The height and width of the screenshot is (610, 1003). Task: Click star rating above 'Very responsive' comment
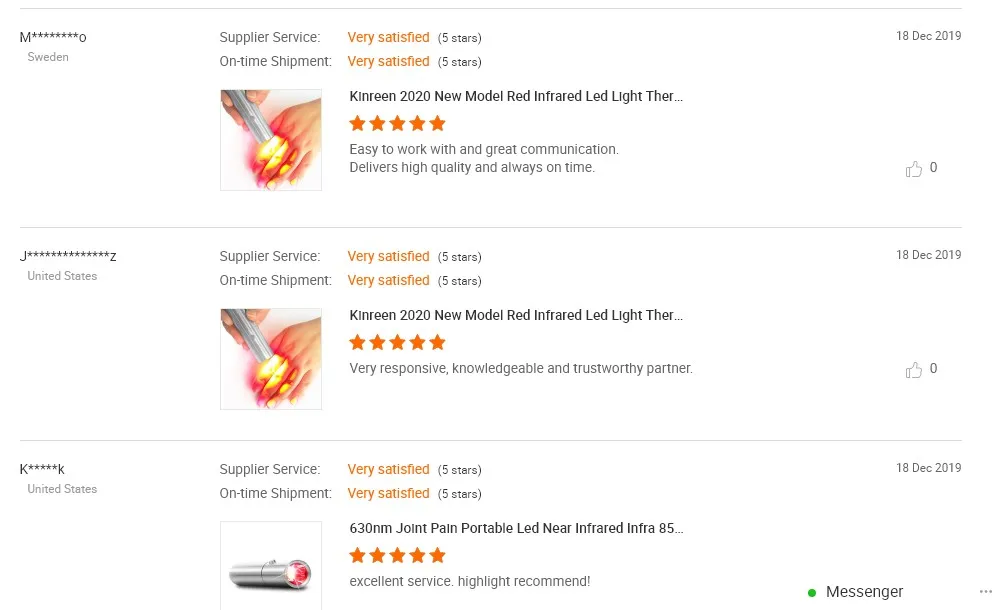point(397,343)
